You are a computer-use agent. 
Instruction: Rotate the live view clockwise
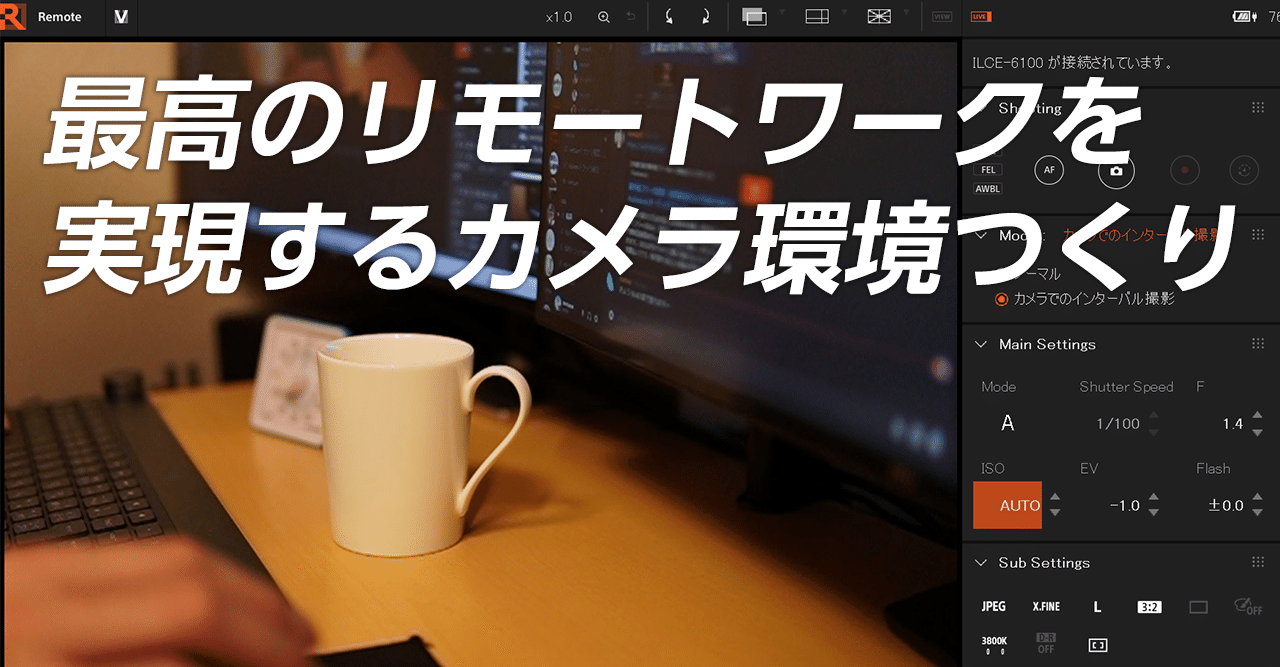pyautogui.click(x=705, y=17)
